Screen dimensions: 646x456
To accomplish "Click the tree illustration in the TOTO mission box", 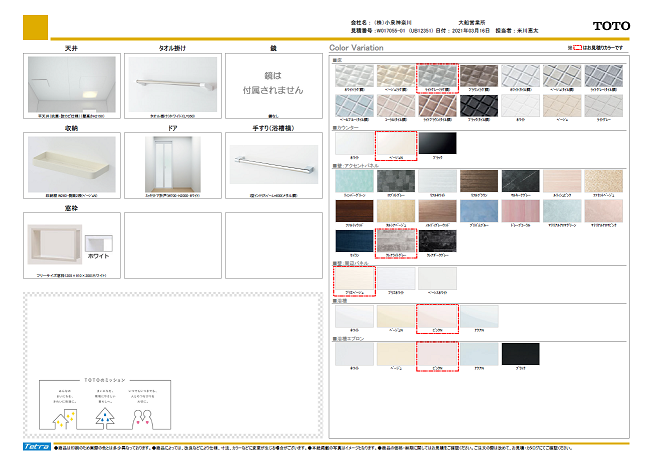I will coord(107,418).
